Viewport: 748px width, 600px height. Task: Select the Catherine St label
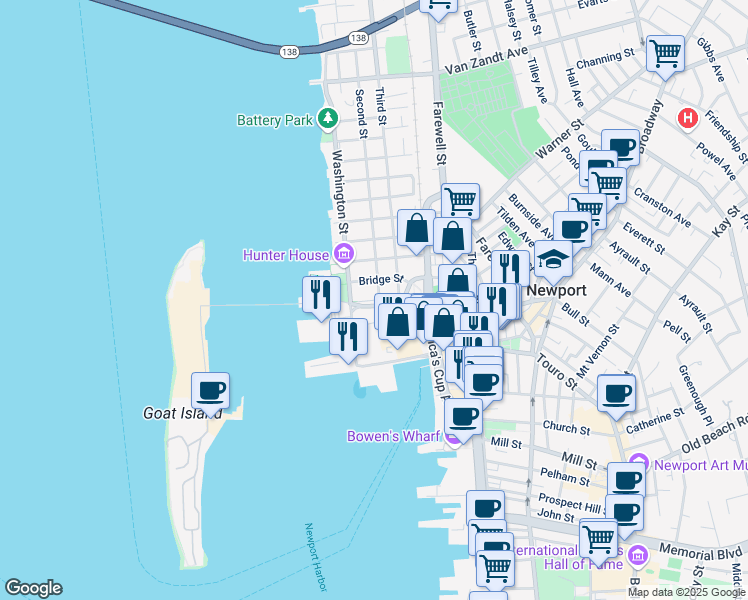(x=655, y=421)
